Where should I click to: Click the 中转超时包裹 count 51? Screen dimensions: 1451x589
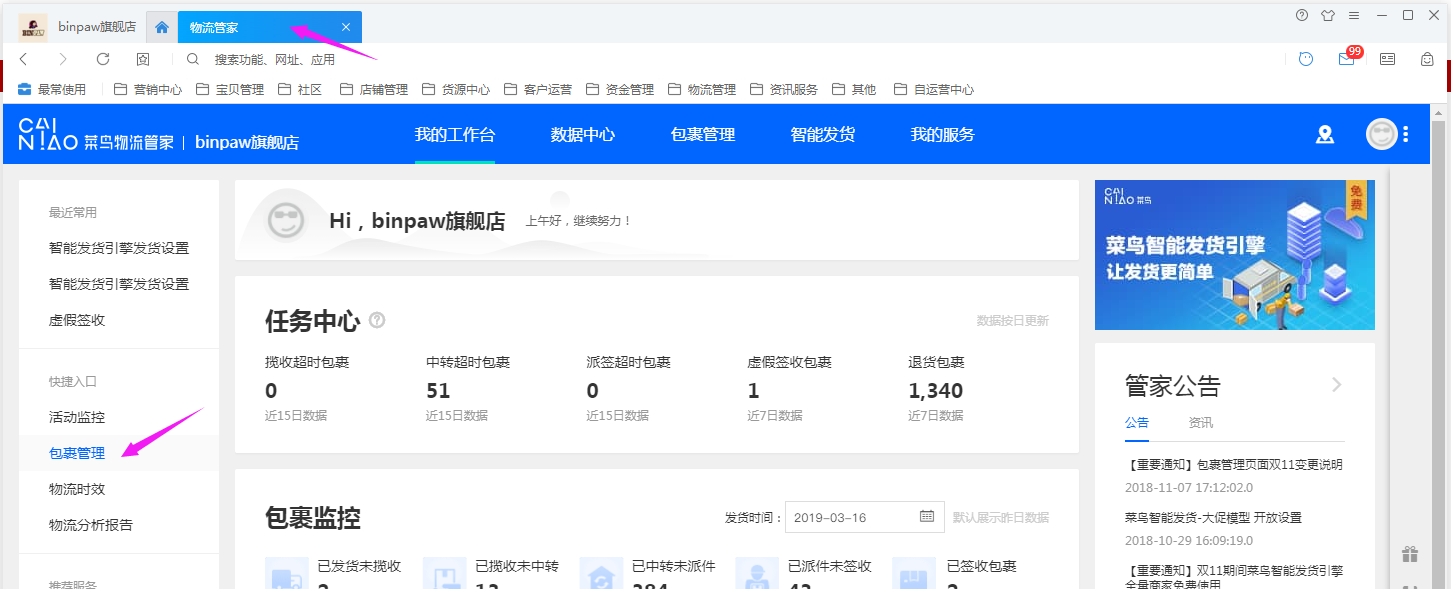[438, 391]
